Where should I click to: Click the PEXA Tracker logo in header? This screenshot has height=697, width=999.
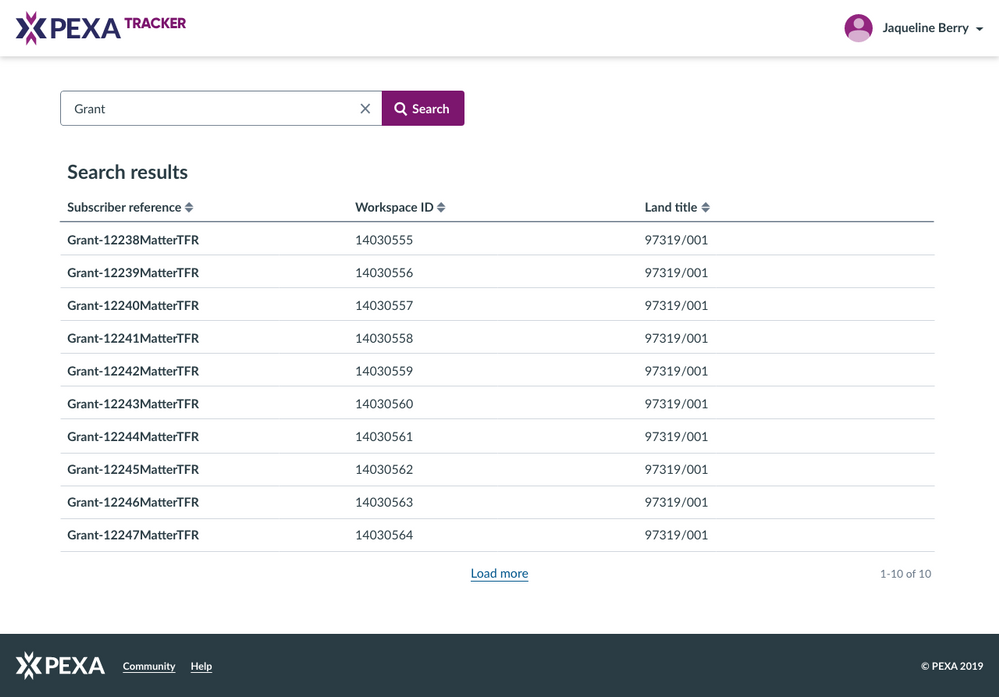[x=100, y=28]
